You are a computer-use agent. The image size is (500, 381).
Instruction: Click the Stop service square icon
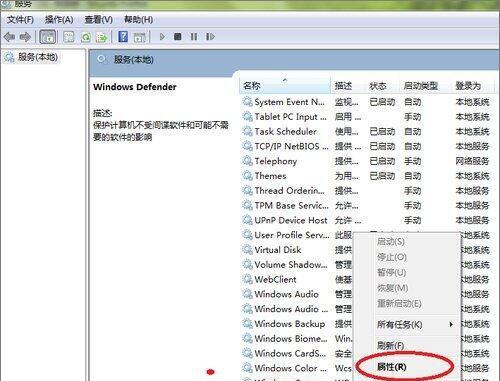click(x=178, y=36)
